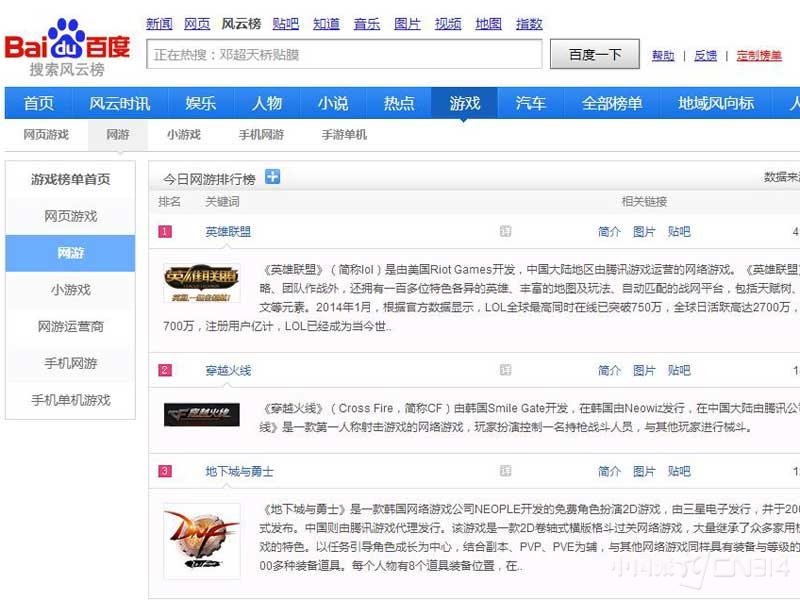Click the 帮助 help link
The width and height of the screenshot is (800, 600).
click(663, 55)
